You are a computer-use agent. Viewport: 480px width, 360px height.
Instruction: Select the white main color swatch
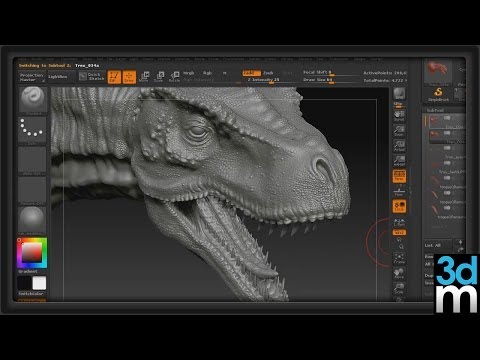pos(39,283)
